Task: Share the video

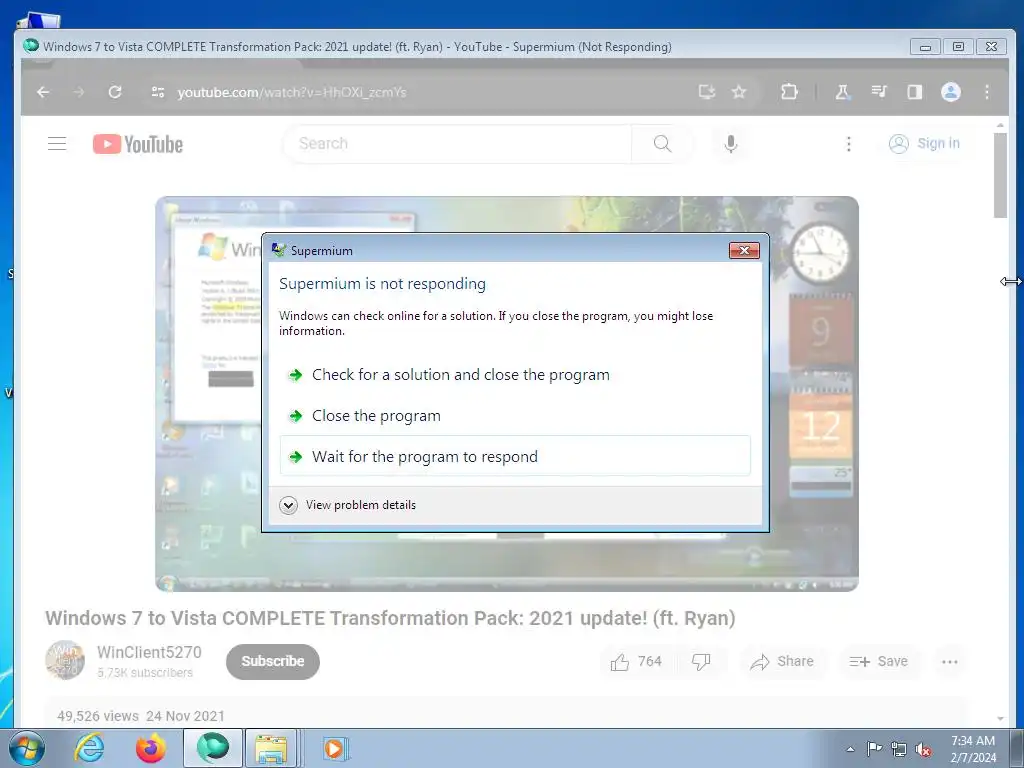Action: coord(782,662)
